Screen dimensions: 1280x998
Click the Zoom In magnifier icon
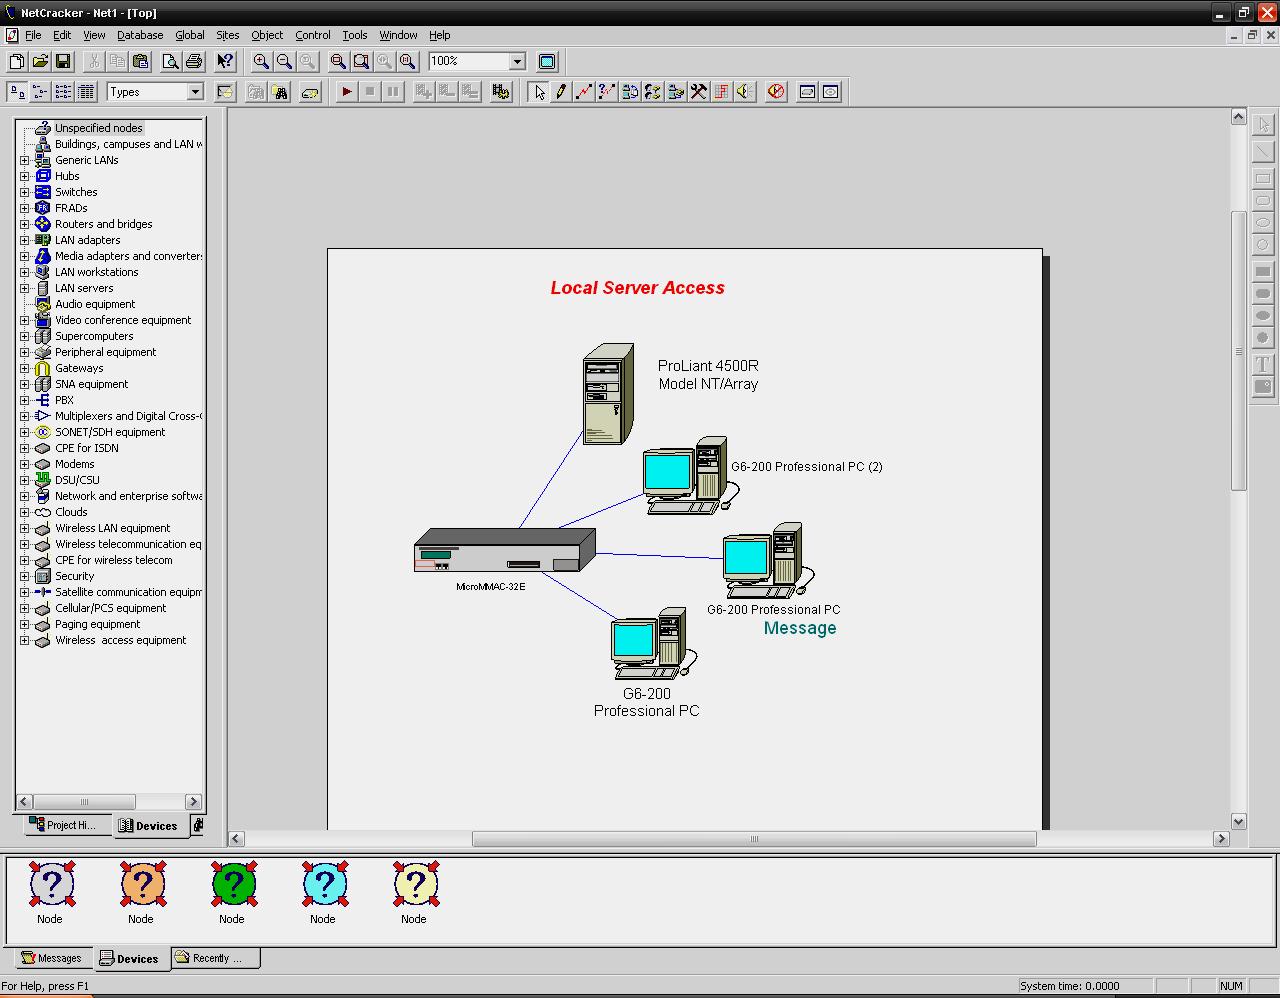pyautogui.click(x=261, y=62)
